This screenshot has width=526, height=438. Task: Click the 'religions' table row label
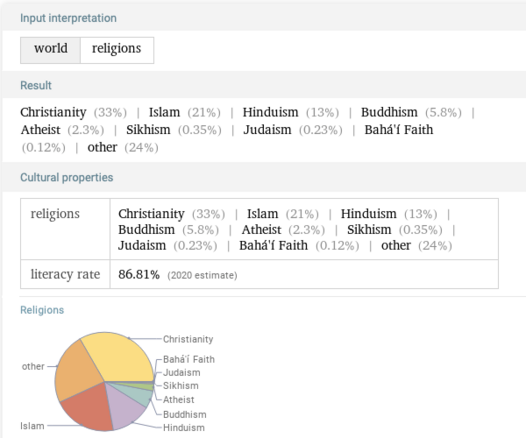[55, 214]
